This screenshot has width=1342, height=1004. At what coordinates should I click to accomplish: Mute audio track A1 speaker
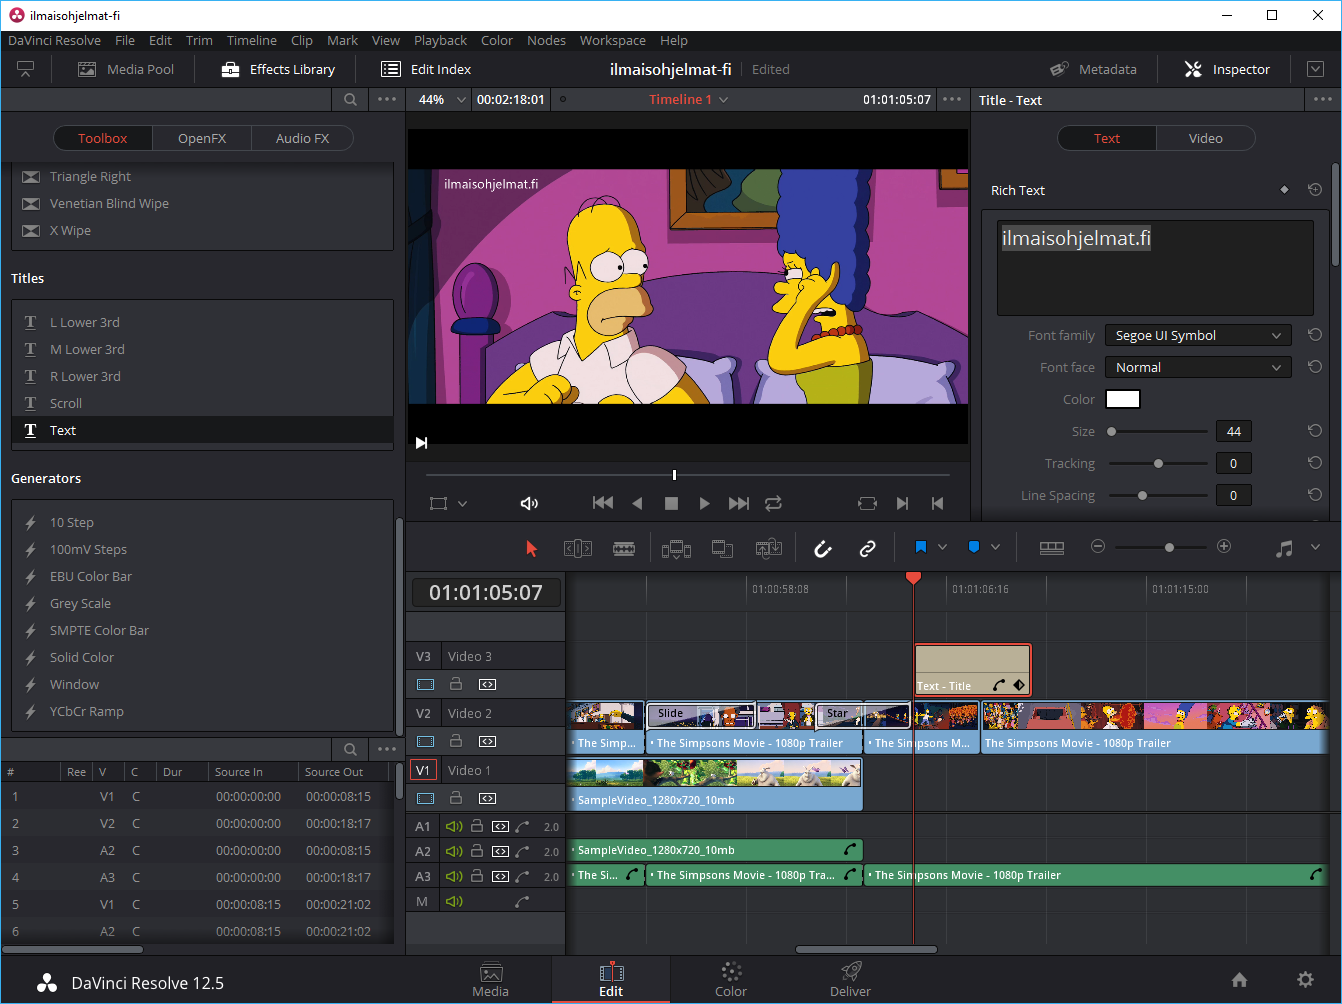[454, 826]
